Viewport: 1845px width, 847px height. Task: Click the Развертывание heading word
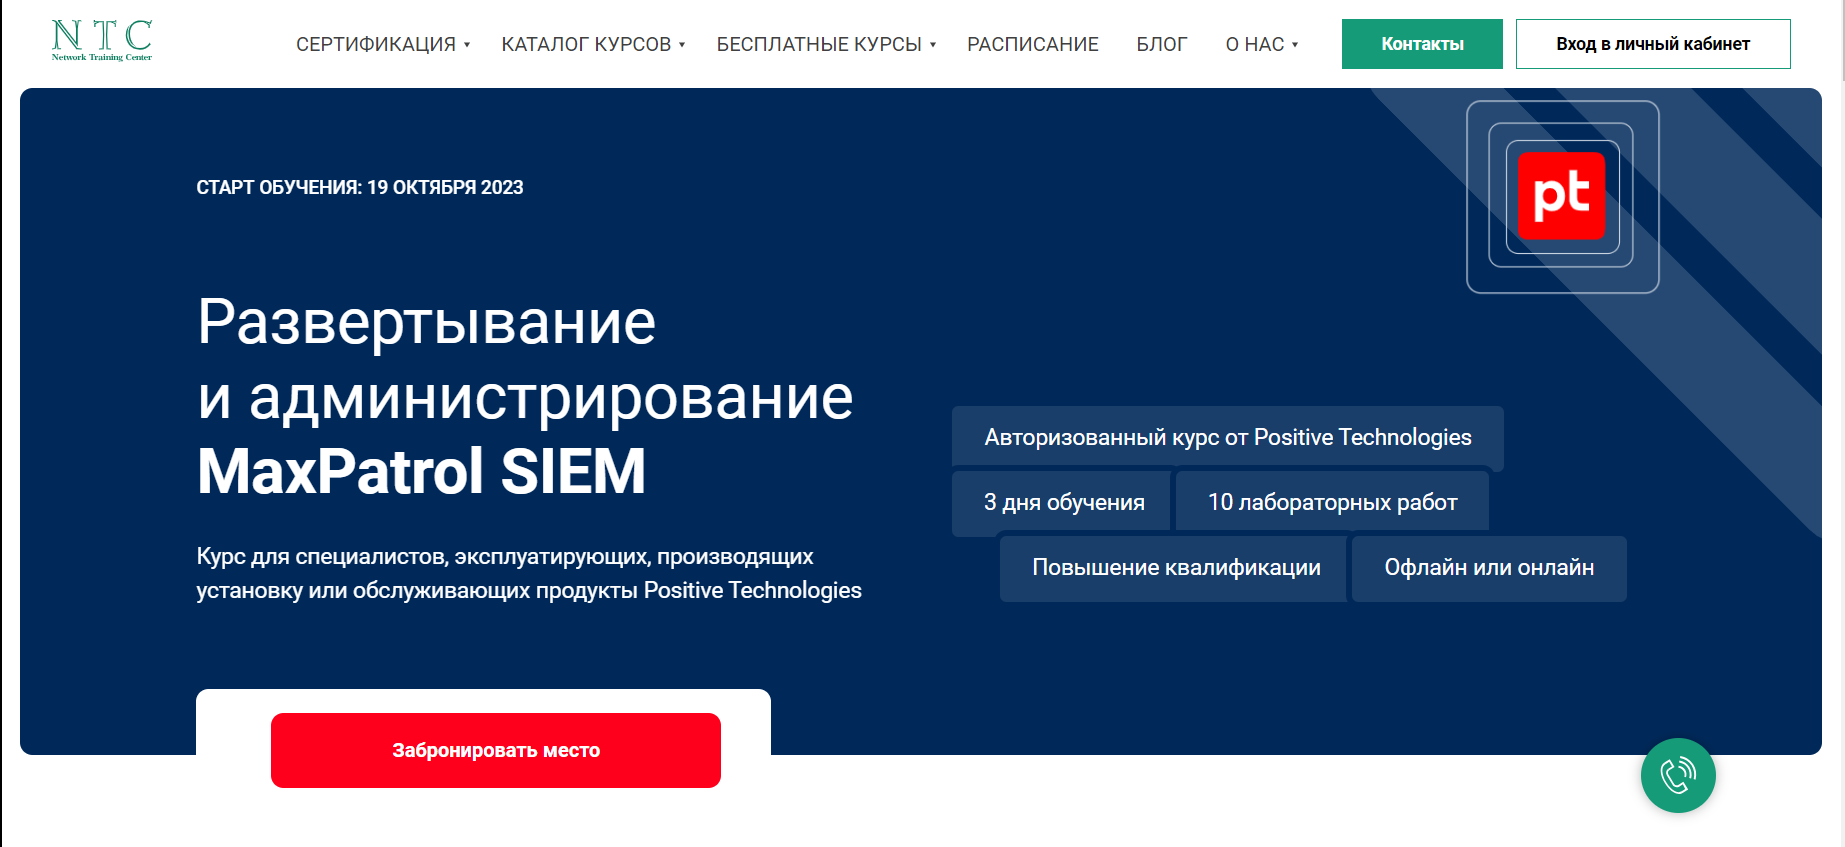tap(426, 323)
